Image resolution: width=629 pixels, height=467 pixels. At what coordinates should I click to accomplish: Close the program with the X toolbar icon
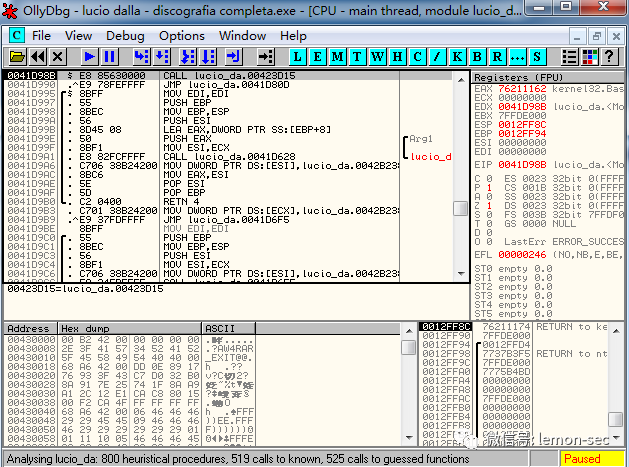[x=58, y=57]
